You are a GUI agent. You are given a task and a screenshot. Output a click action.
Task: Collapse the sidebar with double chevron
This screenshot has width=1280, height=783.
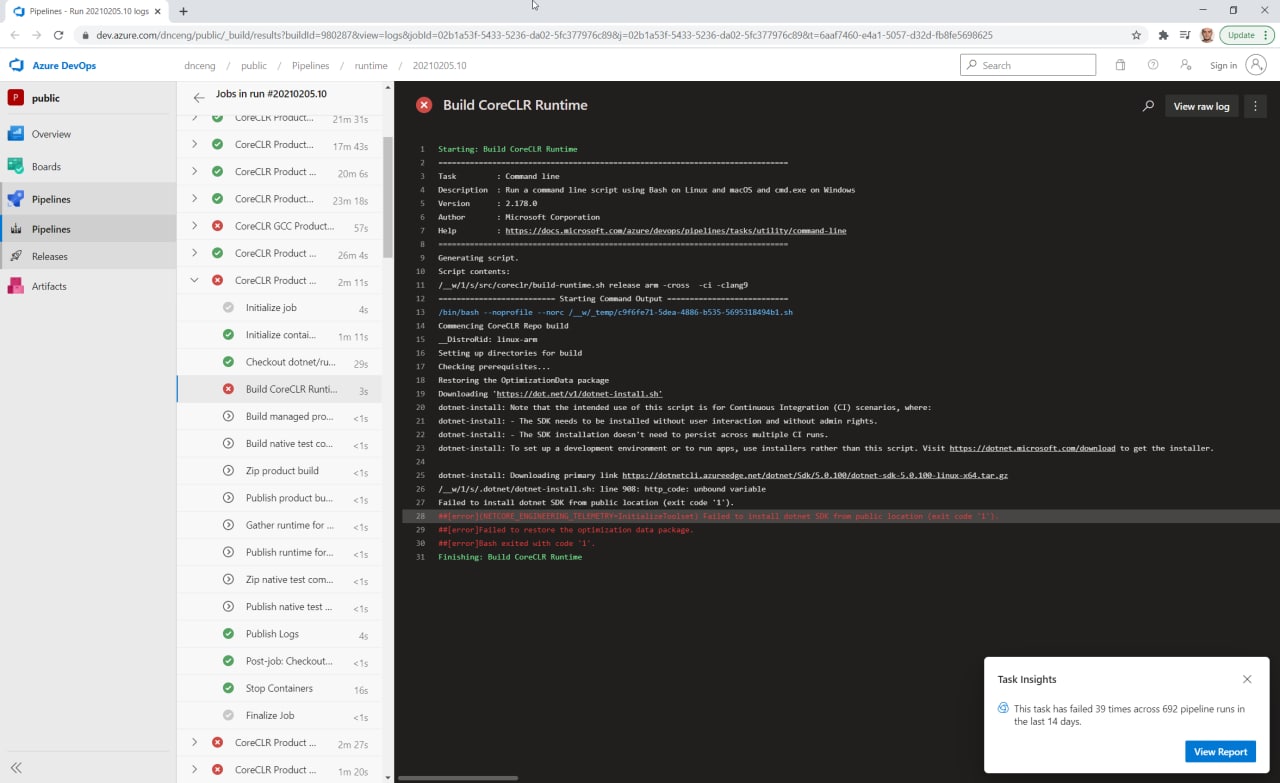(x=16, y=768)
